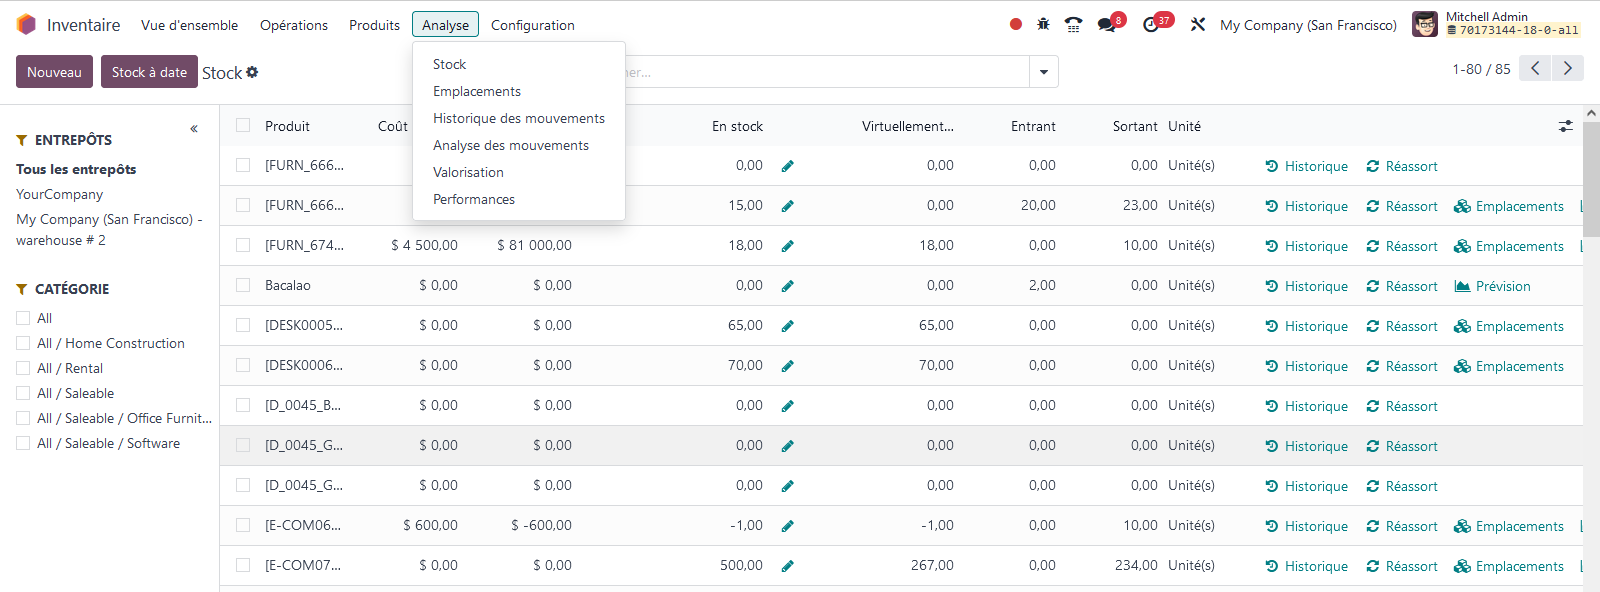The height and width of the screenshot is (592, 1600).
Task: Click the Nouveau button
Action: tap(54, 72)
